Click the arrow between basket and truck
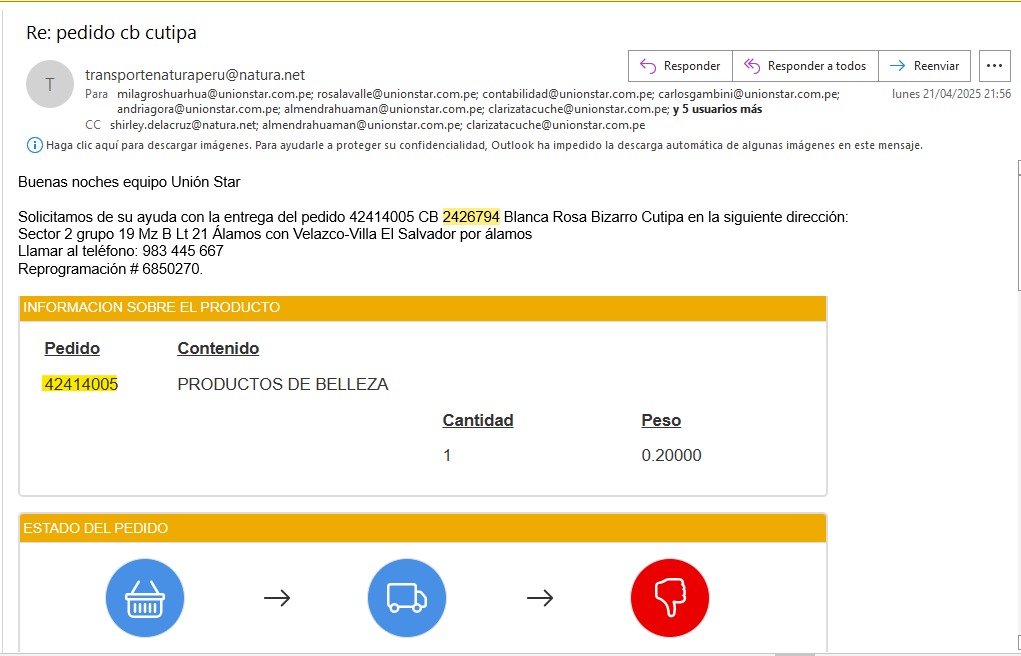This screenshot has width=1021, height=656. pos(277,598)
